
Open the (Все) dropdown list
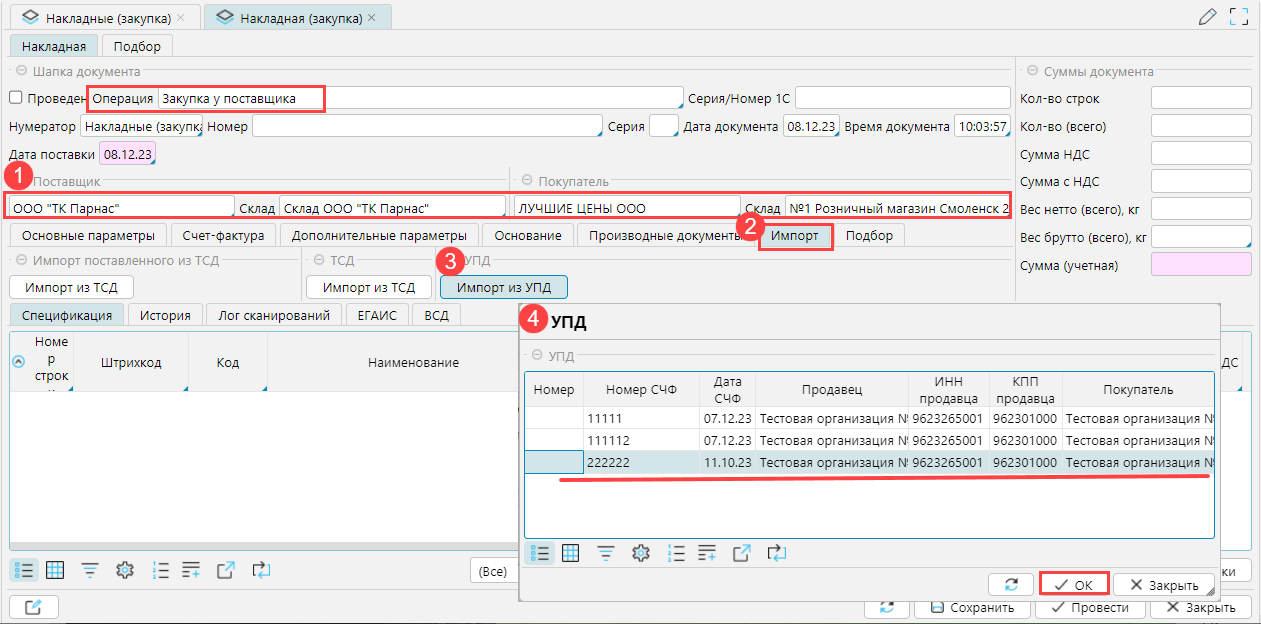tap(493, 571)
